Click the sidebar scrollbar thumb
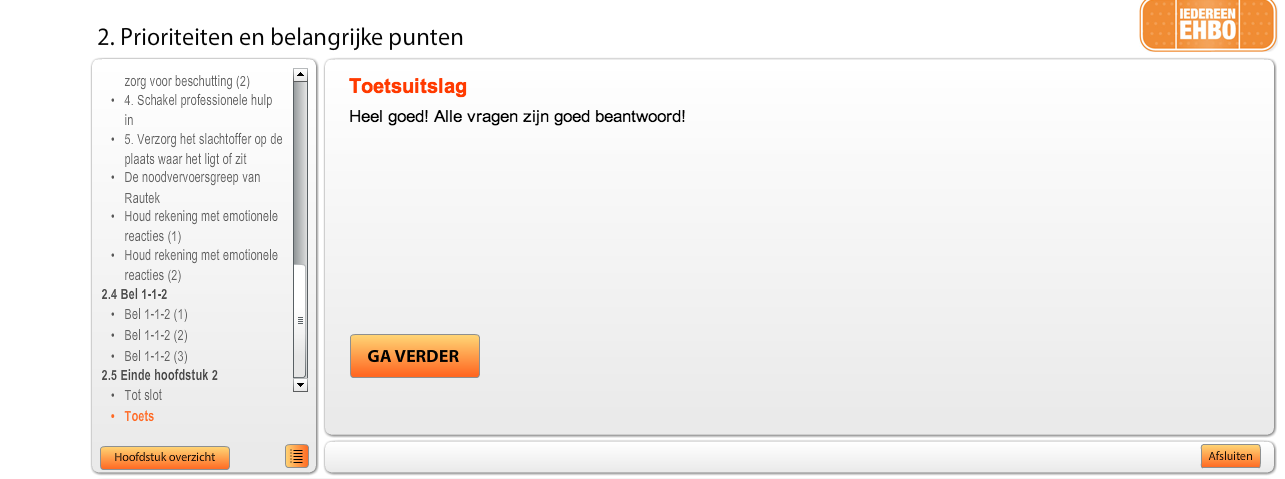The height and width of the screenshot is (479, 1285). tap(300, 320)
